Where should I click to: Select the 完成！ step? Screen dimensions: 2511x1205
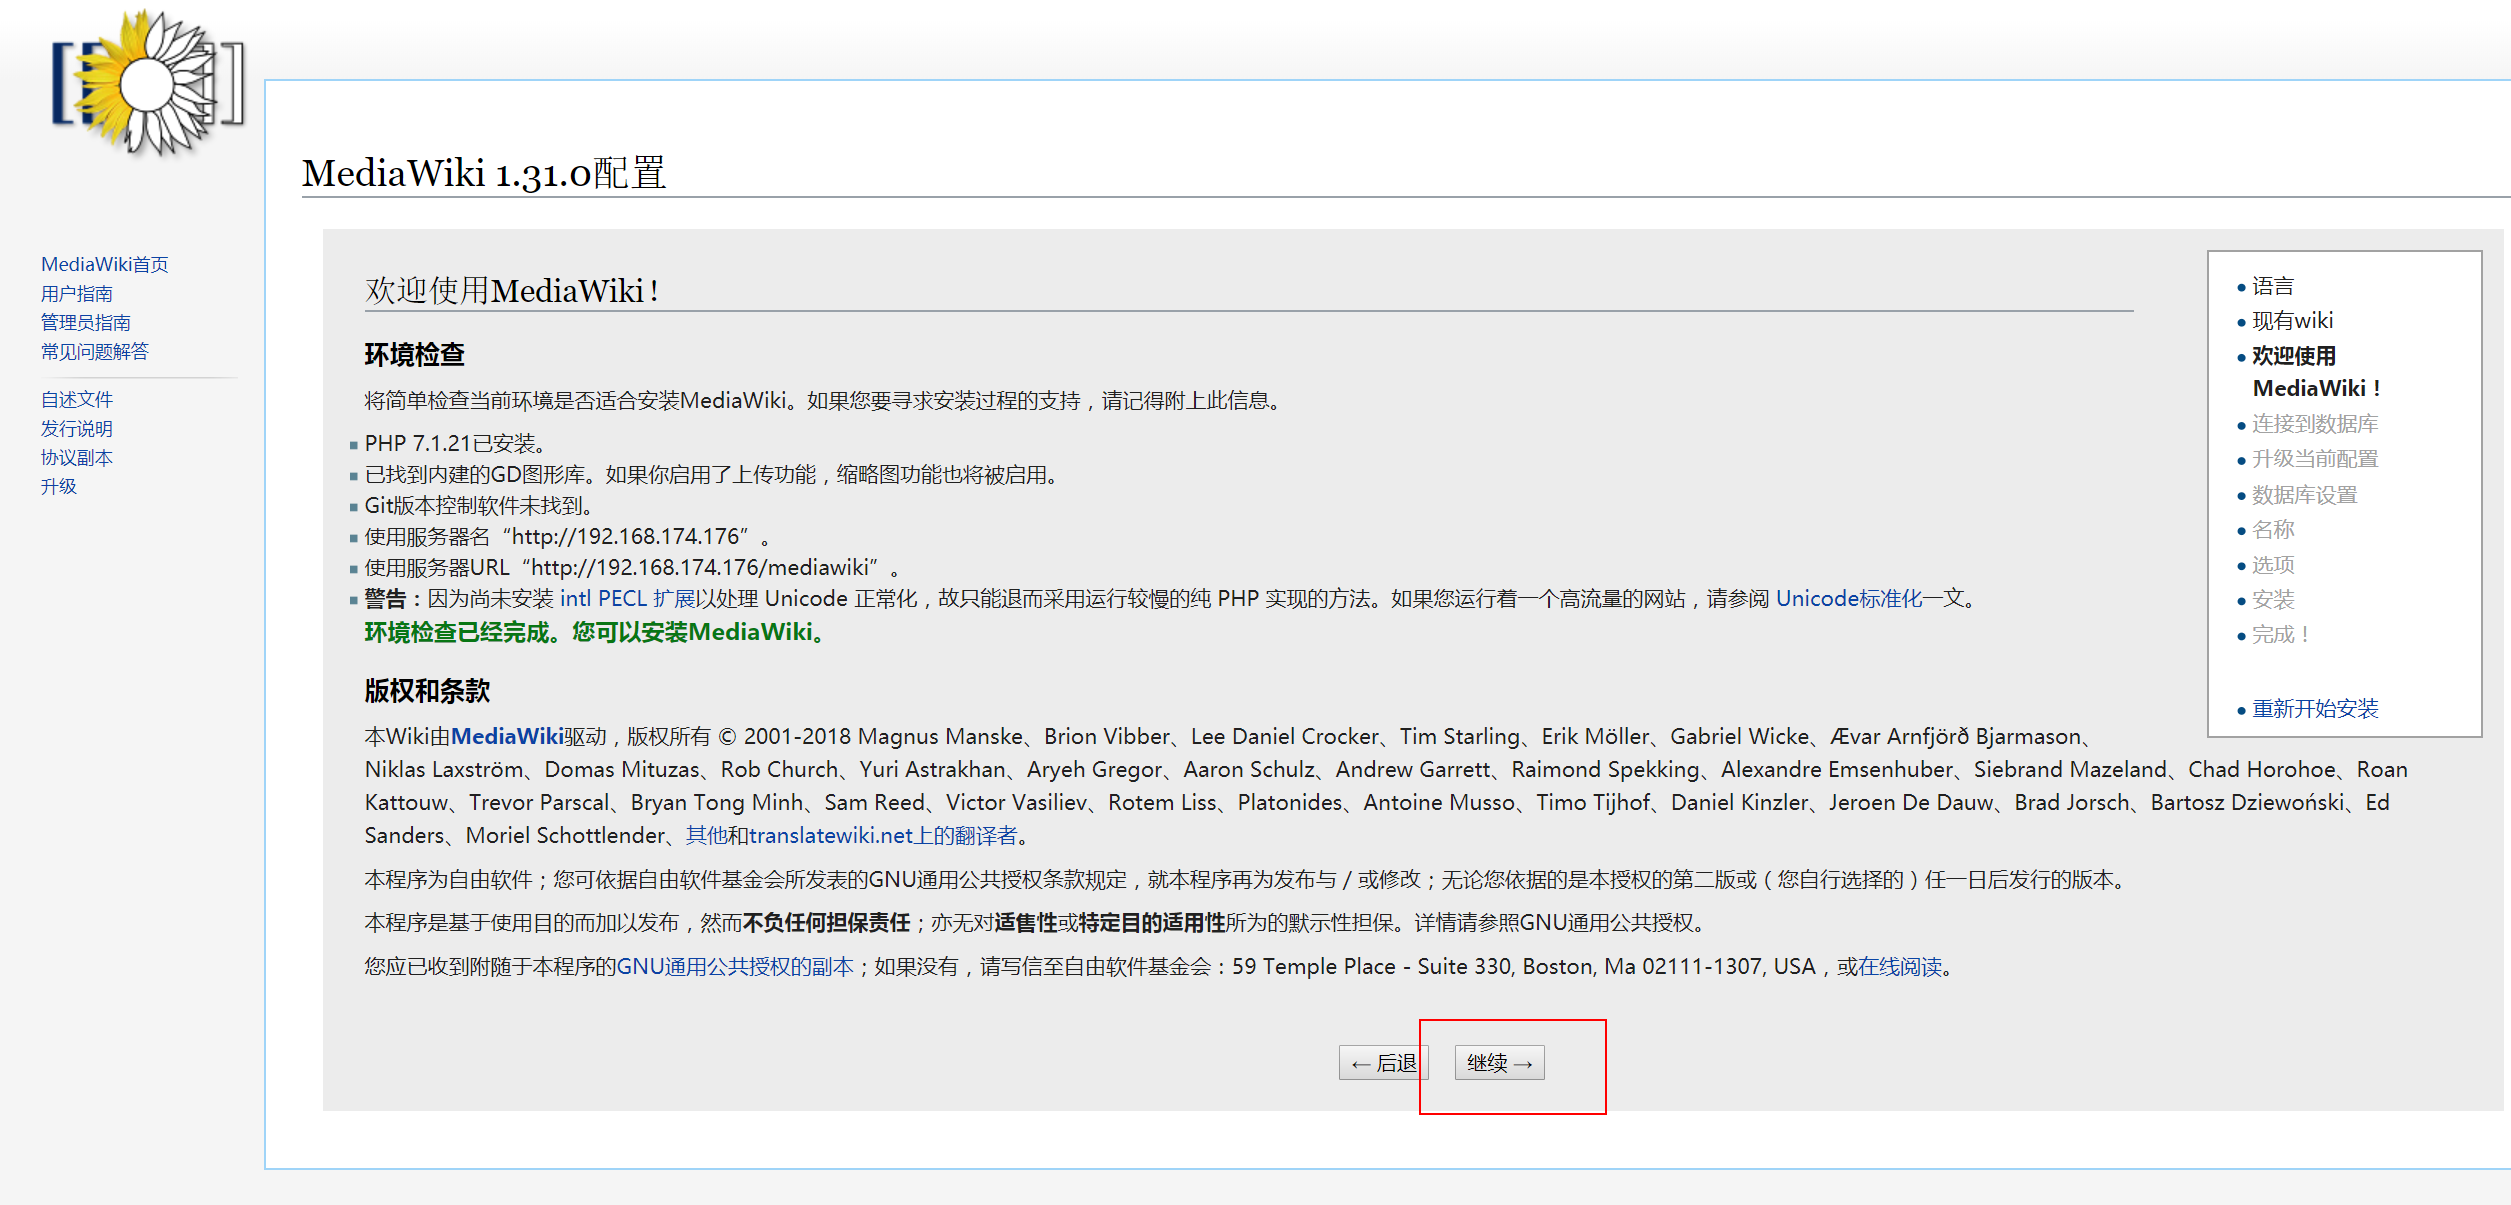(2281, 635)
